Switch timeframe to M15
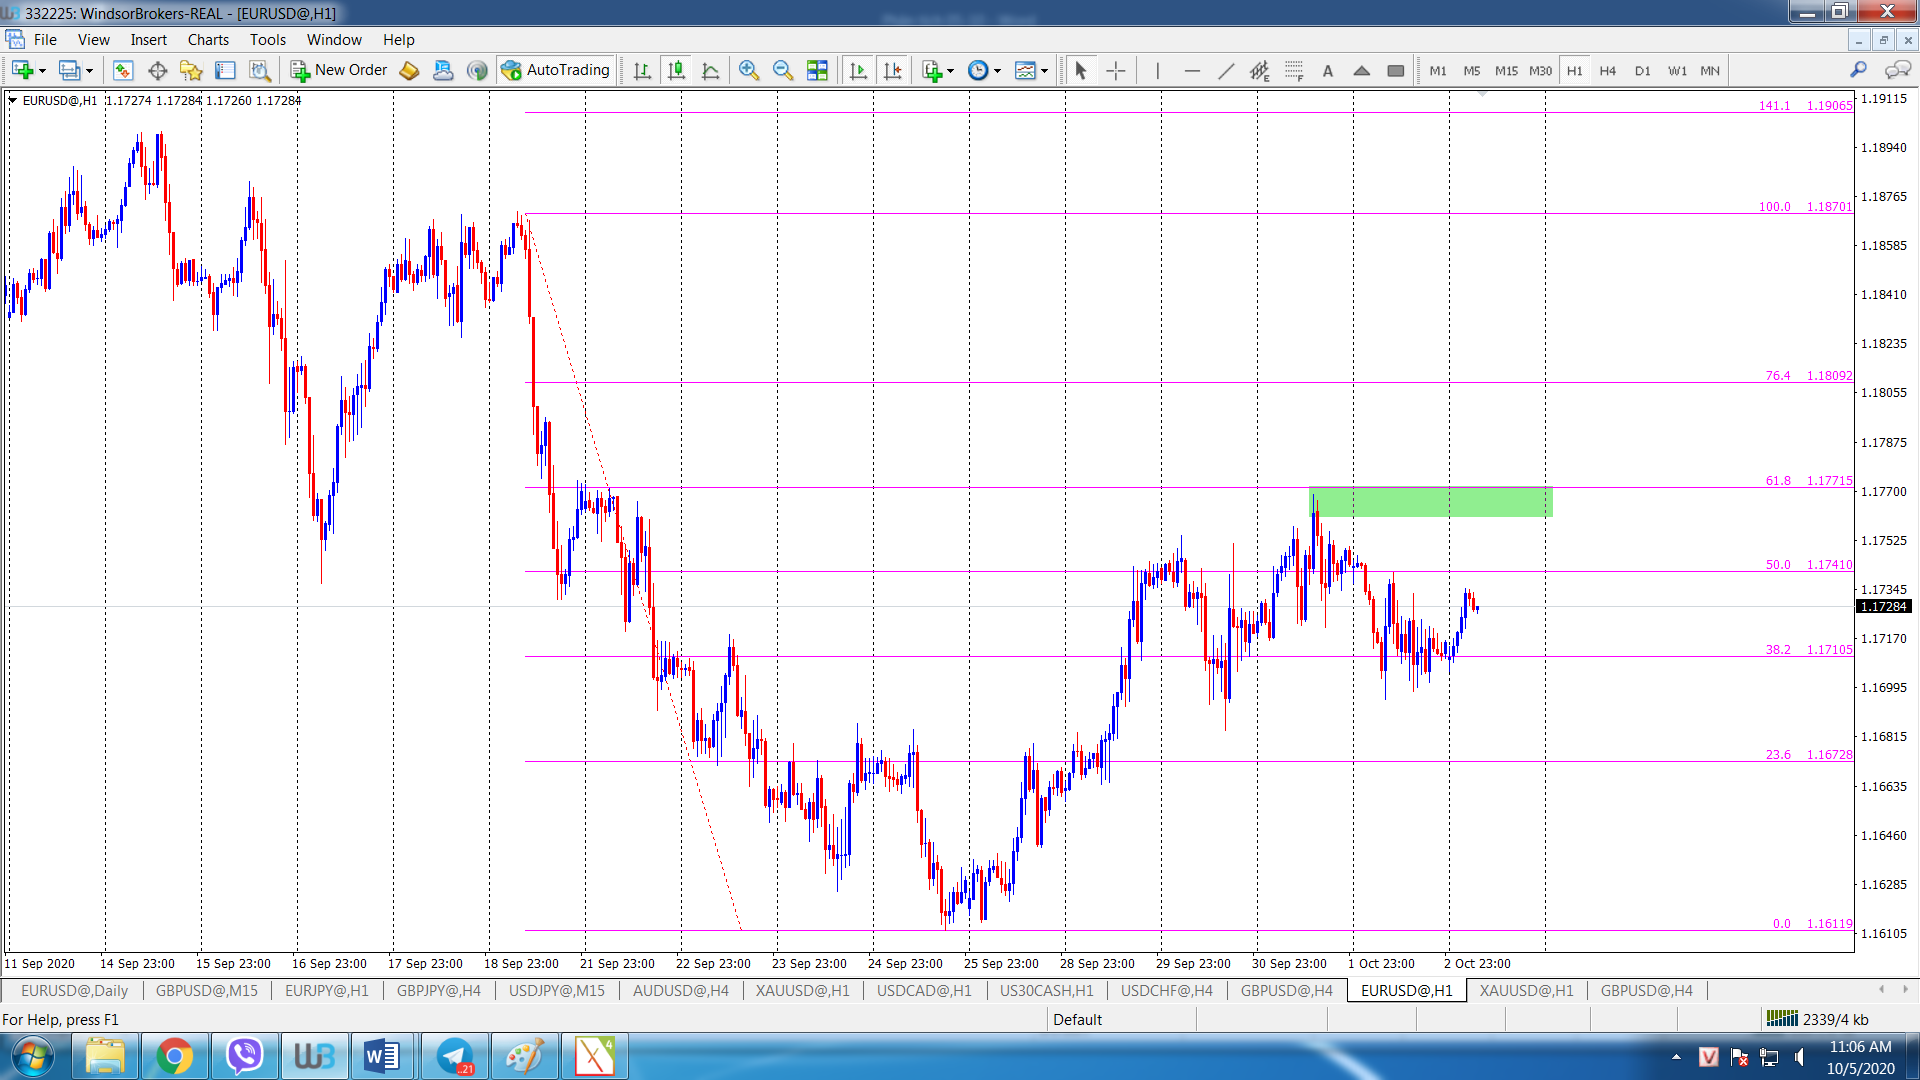This screenshot has height=1080, width=1920. 1506,70
